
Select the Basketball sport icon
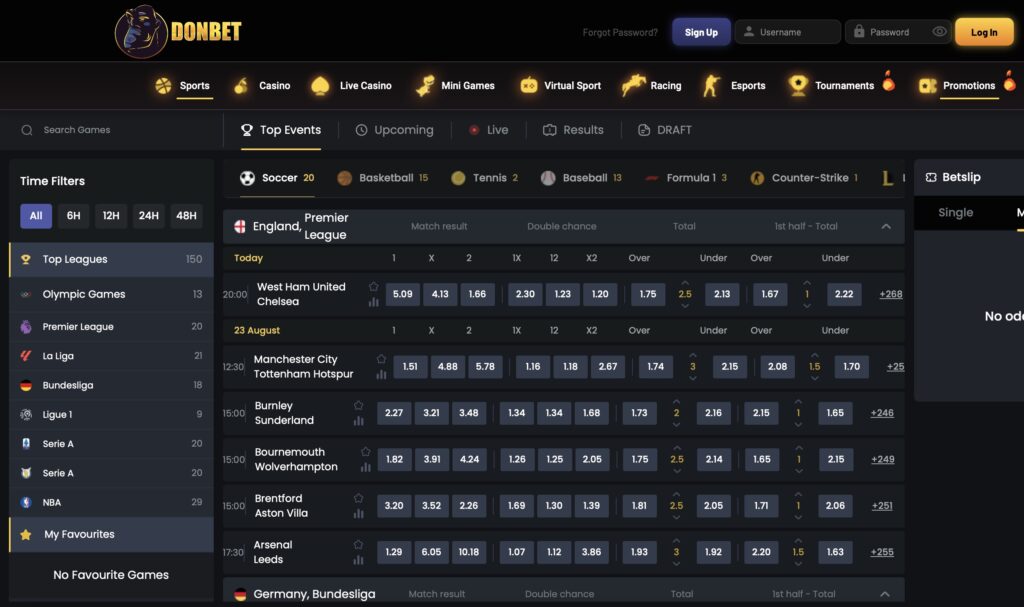tap(344, 178)
